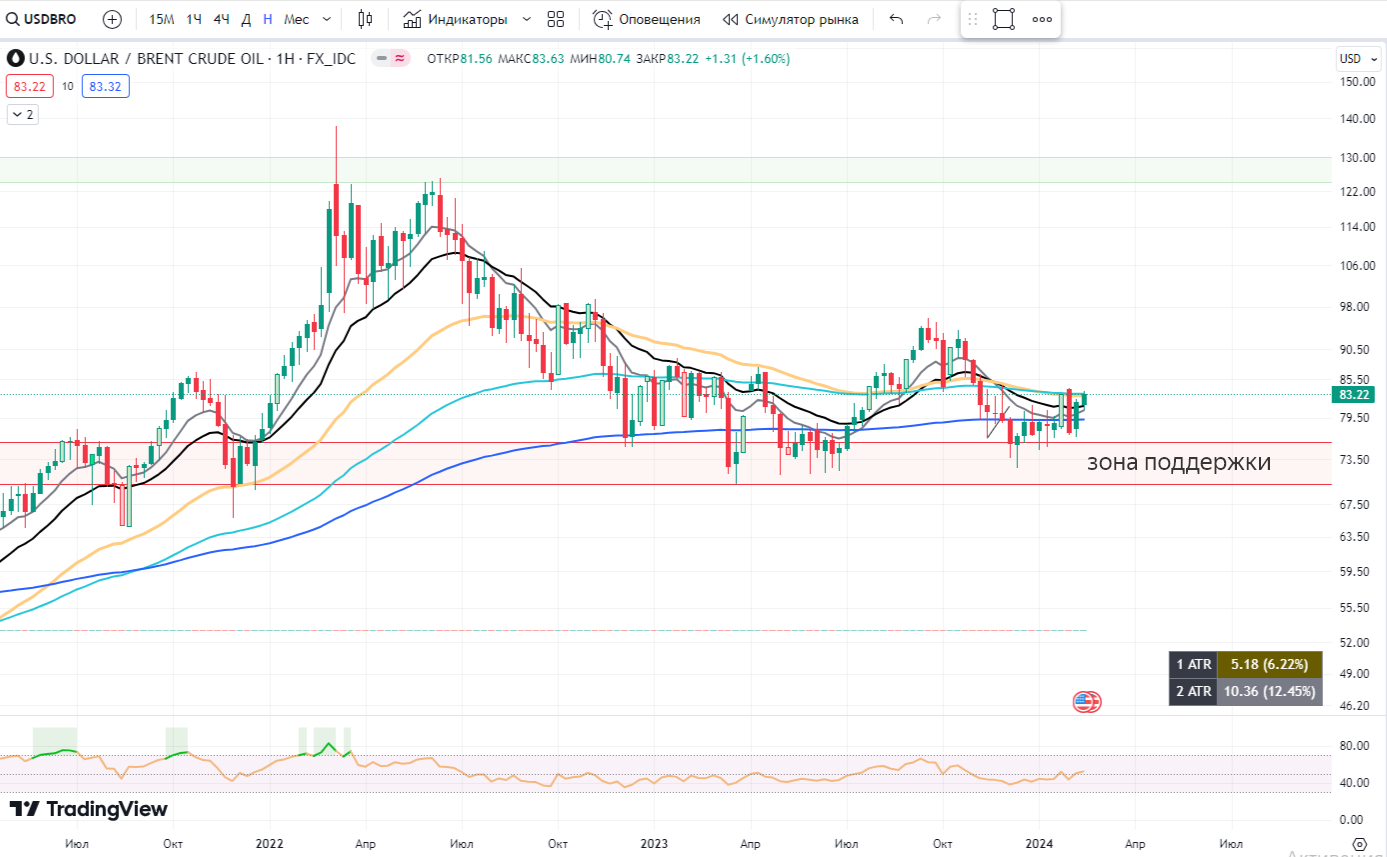Create alert via Оповещения button
1387x857 pixels.
coord(646,19)
